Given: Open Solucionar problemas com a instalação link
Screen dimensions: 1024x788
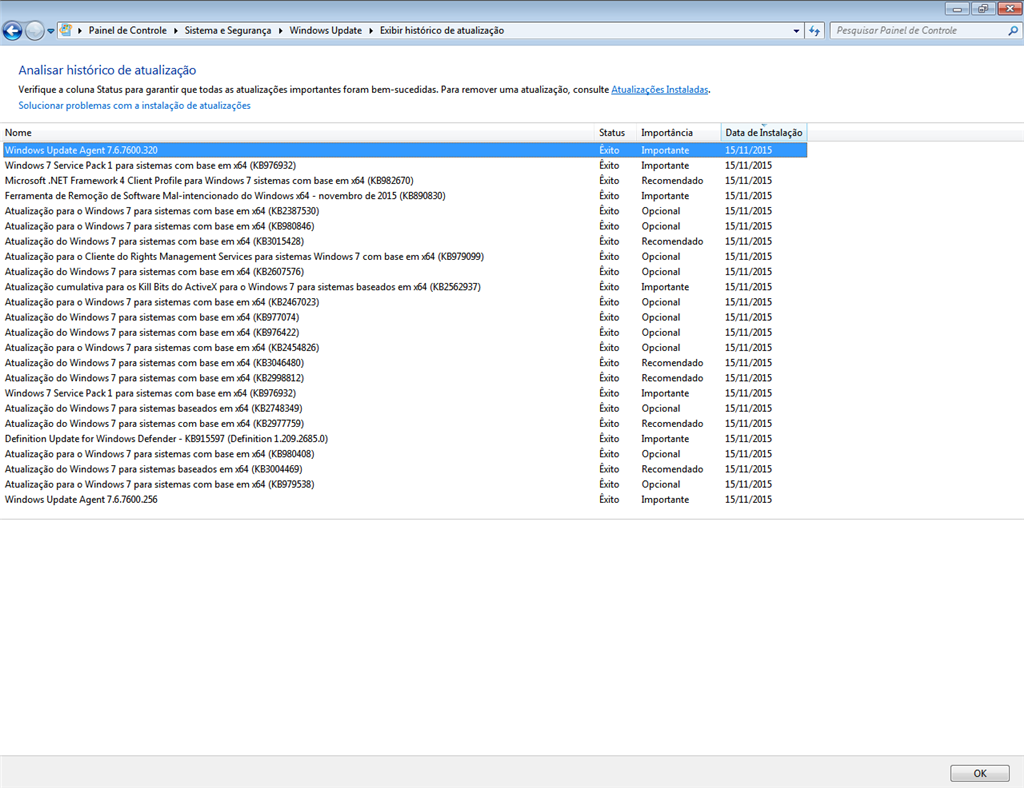Looking at the screenshot, I should [x=134, y=105].
